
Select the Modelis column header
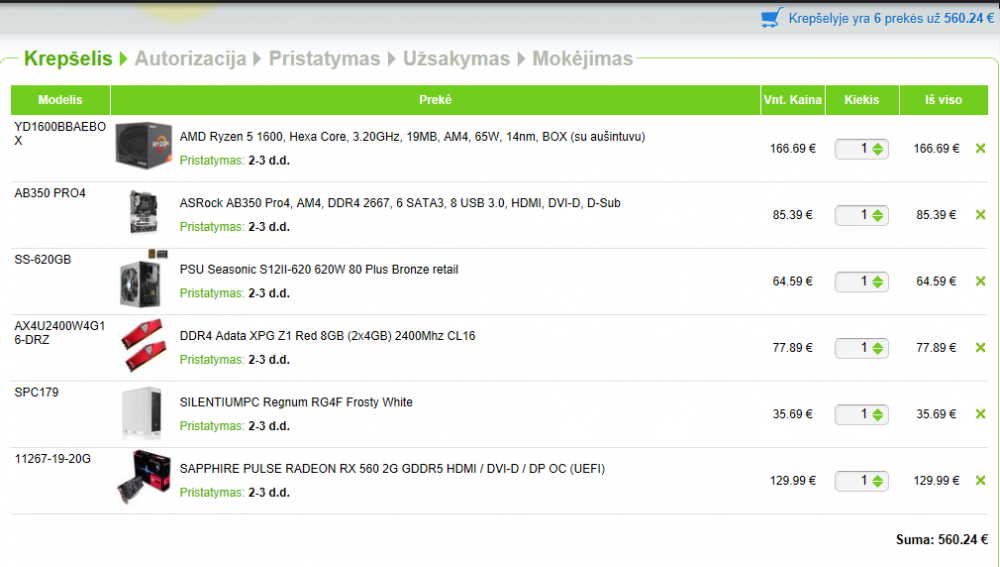60,99
